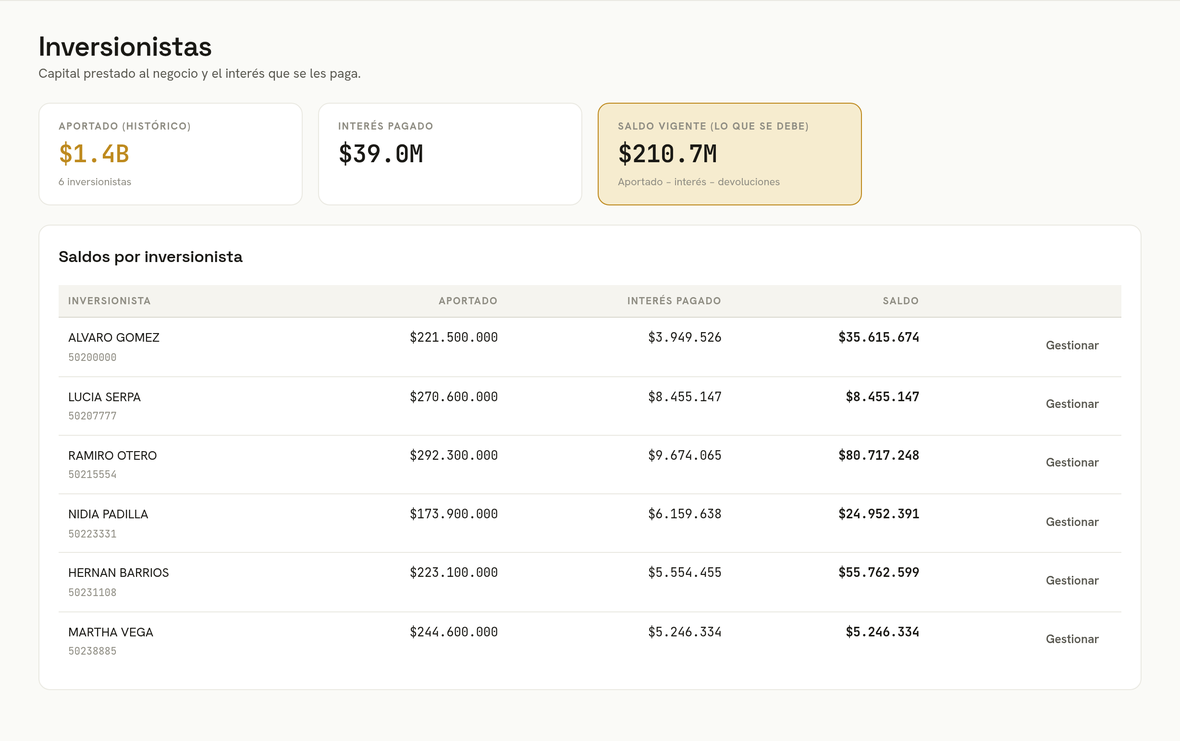Click Gestionar for Nidia Padilla

coord(1072,522)
